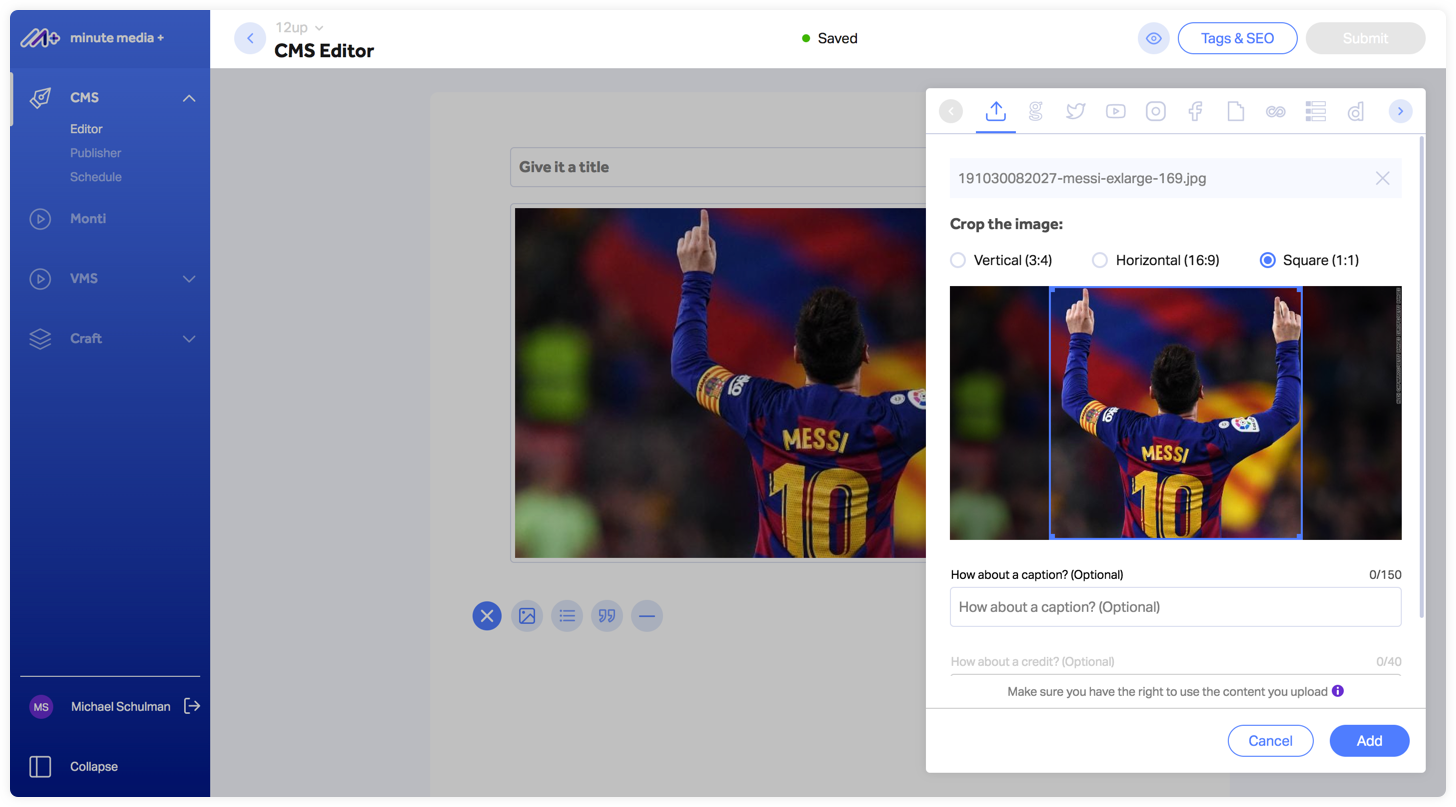1456x807 pixels.
Task: Click Michael Schulman user name
Action: pos(121,707)
